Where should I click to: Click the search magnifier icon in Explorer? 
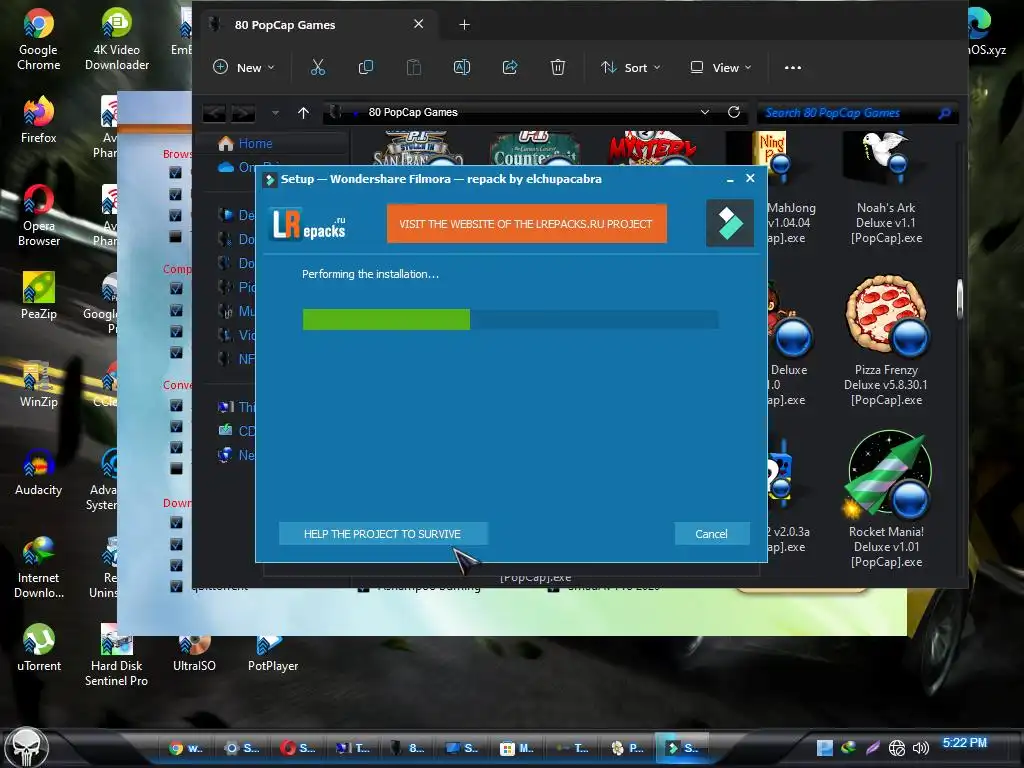944,113
